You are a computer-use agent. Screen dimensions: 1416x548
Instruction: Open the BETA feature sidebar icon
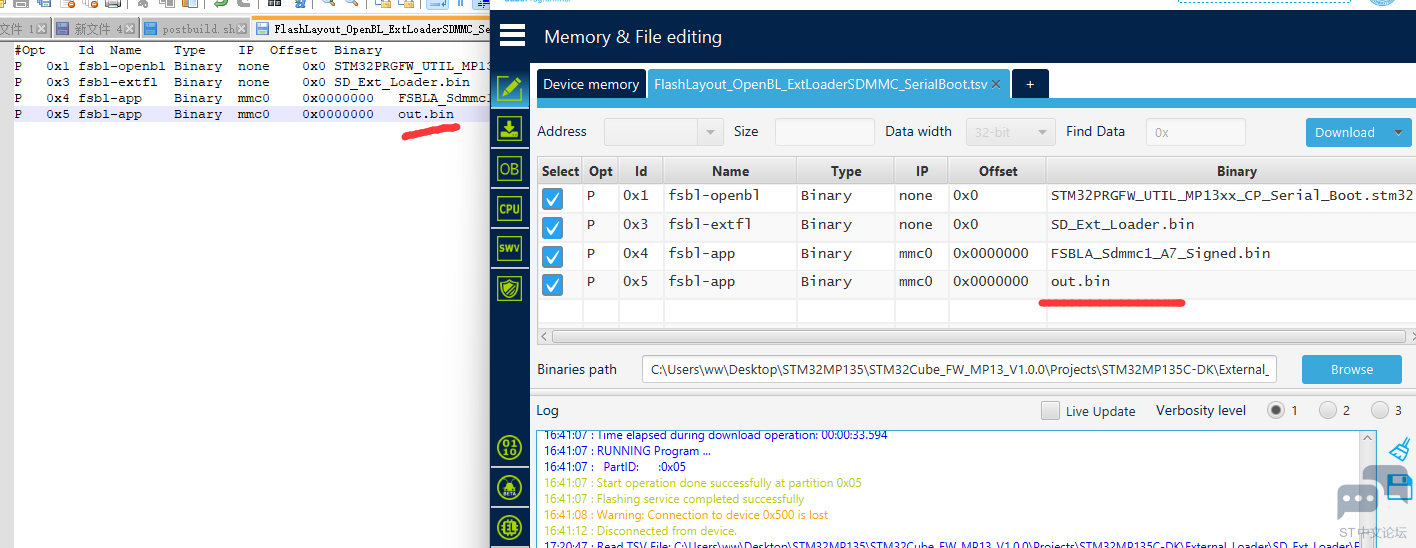(x=510, y=488)
